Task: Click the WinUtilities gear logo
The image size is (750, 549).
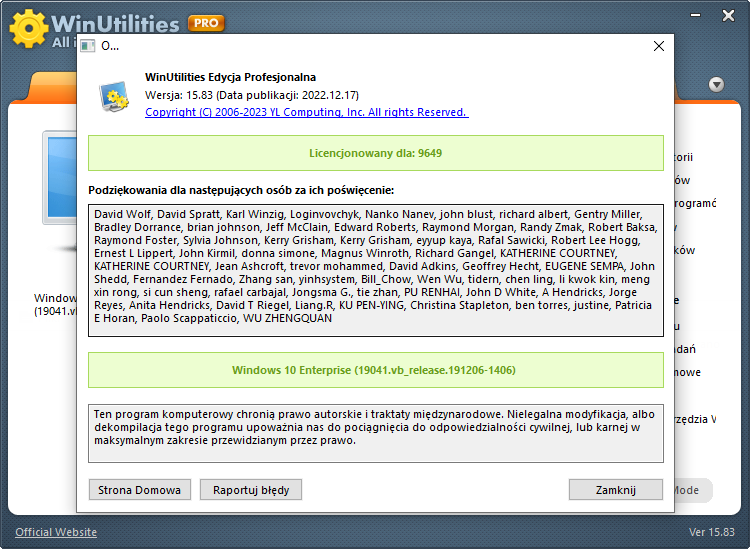Action: pyautogui.click(x=29, y=29)
